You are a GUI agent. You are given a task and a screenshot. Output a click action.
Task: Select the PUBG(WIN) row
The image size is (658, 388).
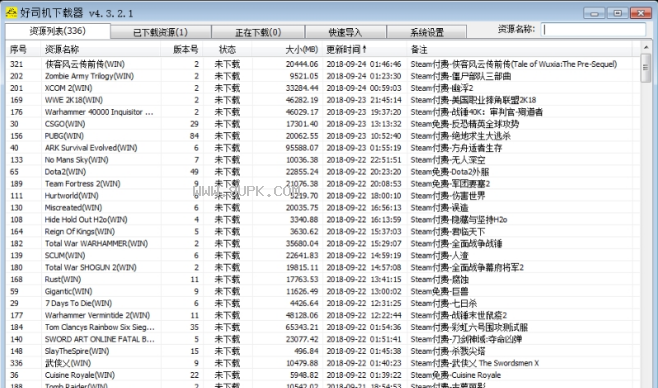click(x=323, y=136)
